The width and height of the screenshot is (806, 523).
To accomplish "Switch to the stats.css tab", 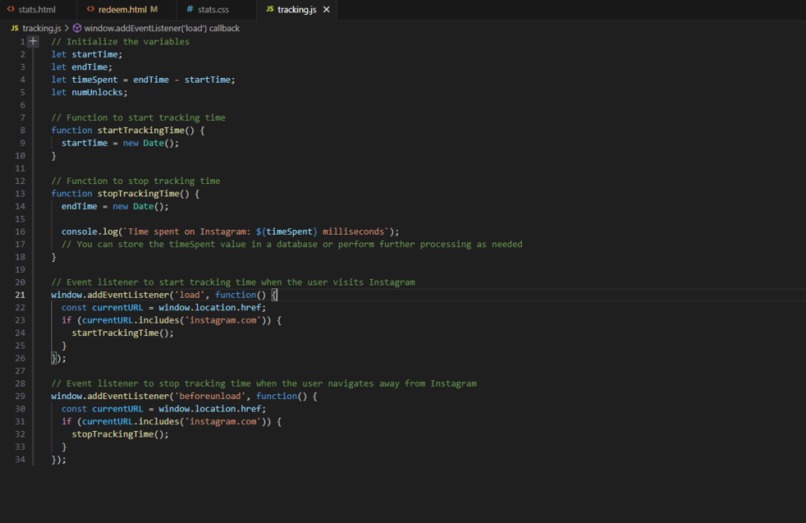I will [x=215, y=9].
